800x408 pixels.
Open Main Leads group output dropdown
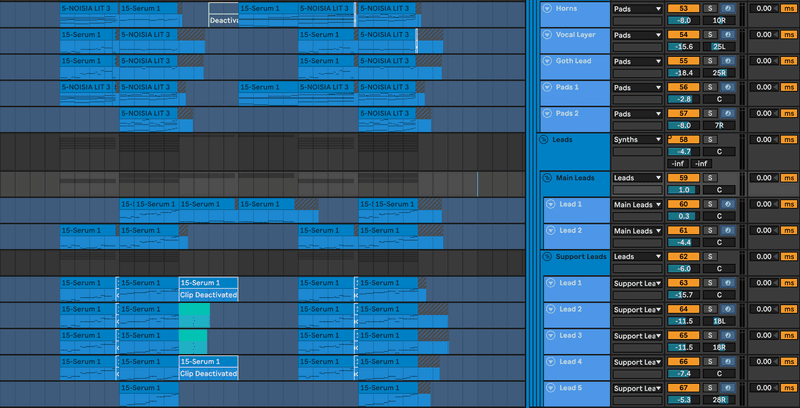pos(637,178)
